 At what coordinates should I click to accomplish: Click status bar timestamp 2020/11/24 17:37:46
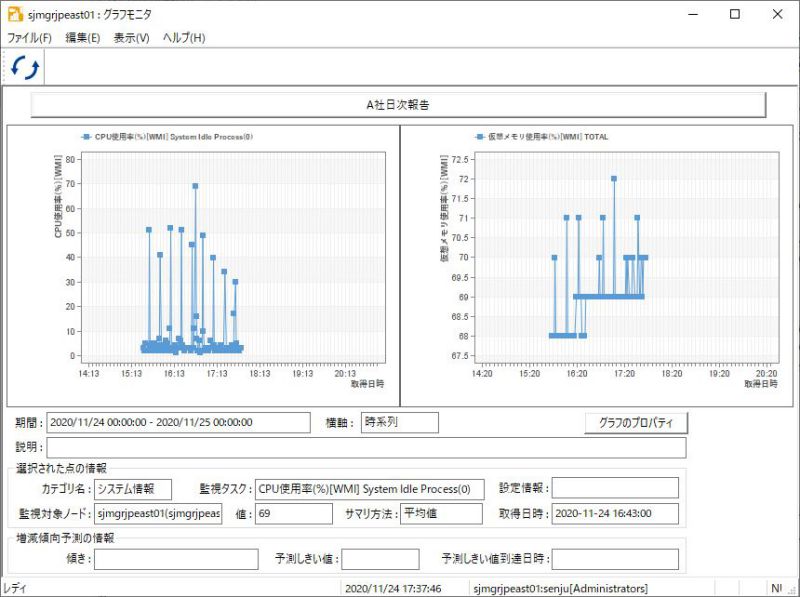coord(393,588)
